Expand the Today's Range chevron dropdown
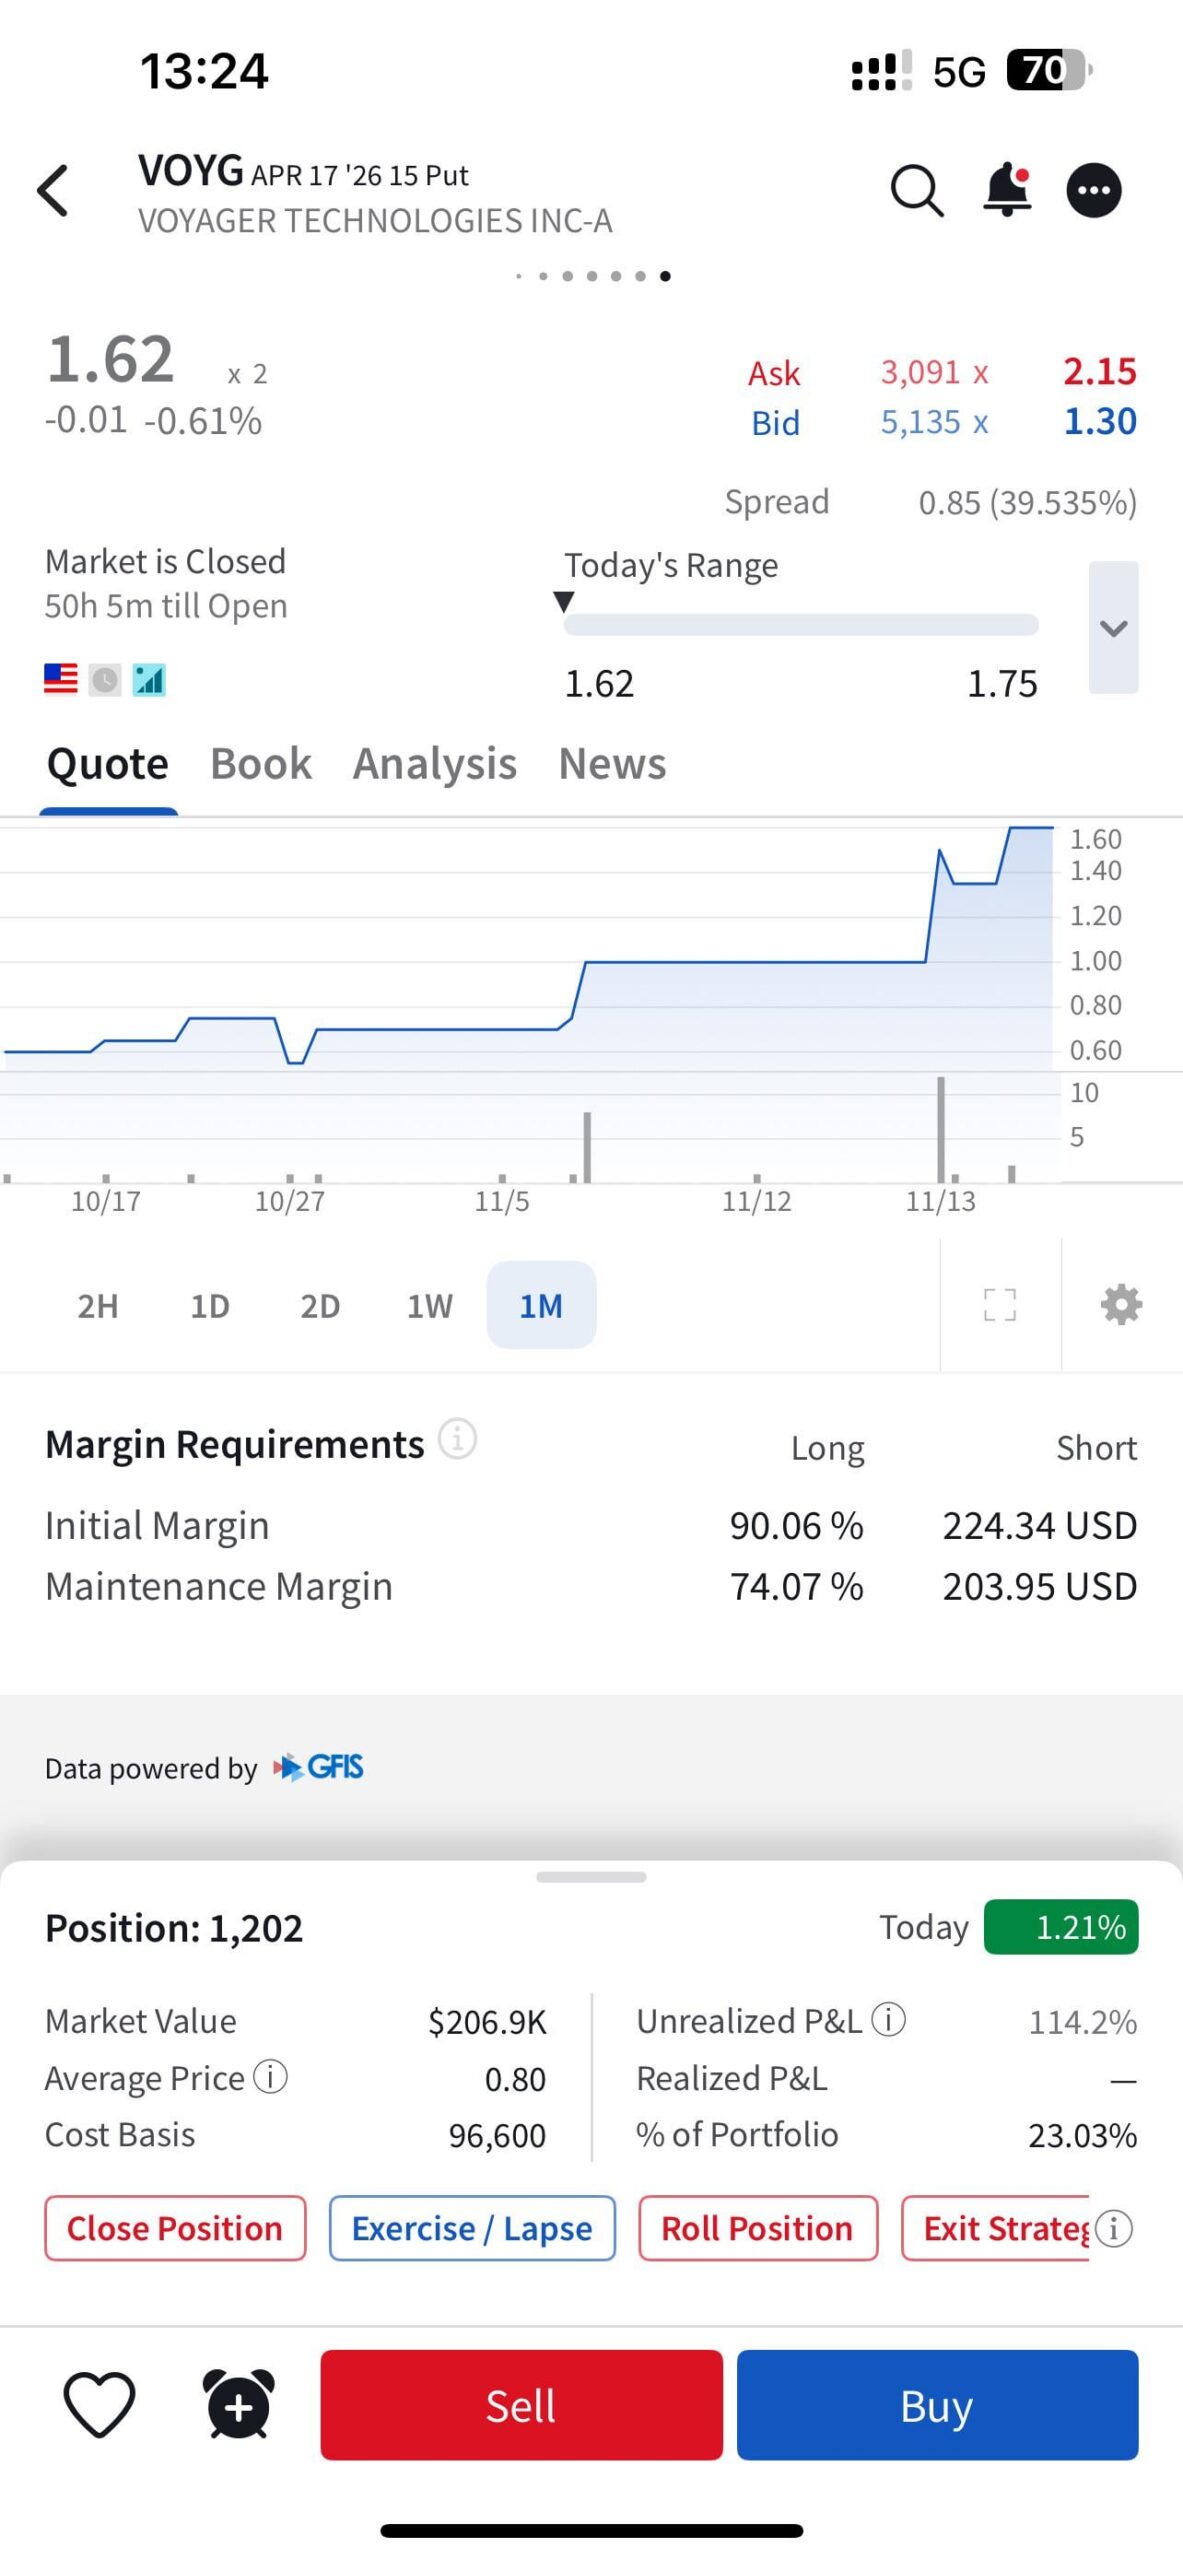The image size is (1183, 2560). [x=1113, y=628]
